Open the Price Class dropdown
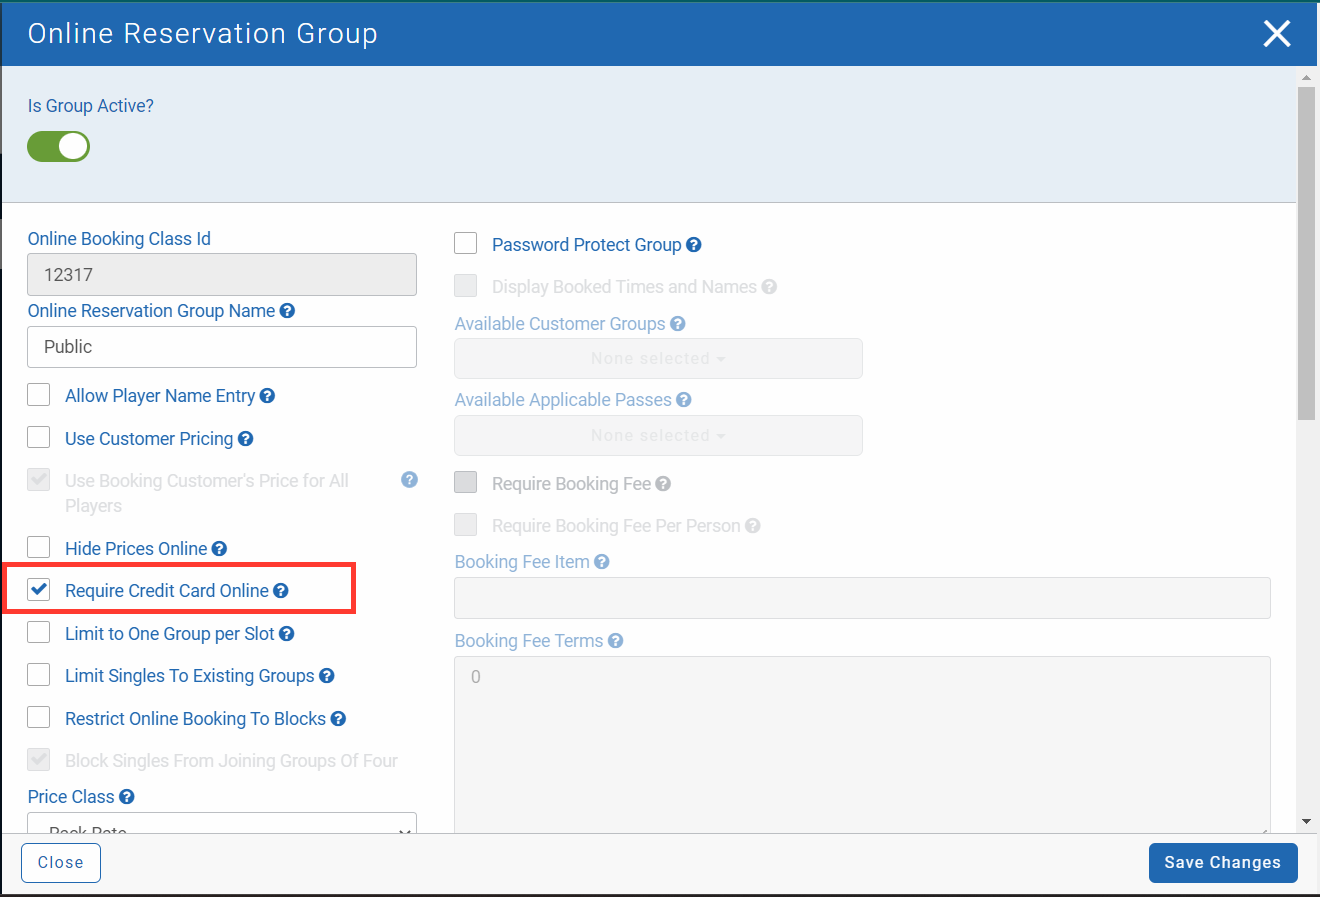Image resolution: width=1320 pixels, height=897 pixels. 221,826
